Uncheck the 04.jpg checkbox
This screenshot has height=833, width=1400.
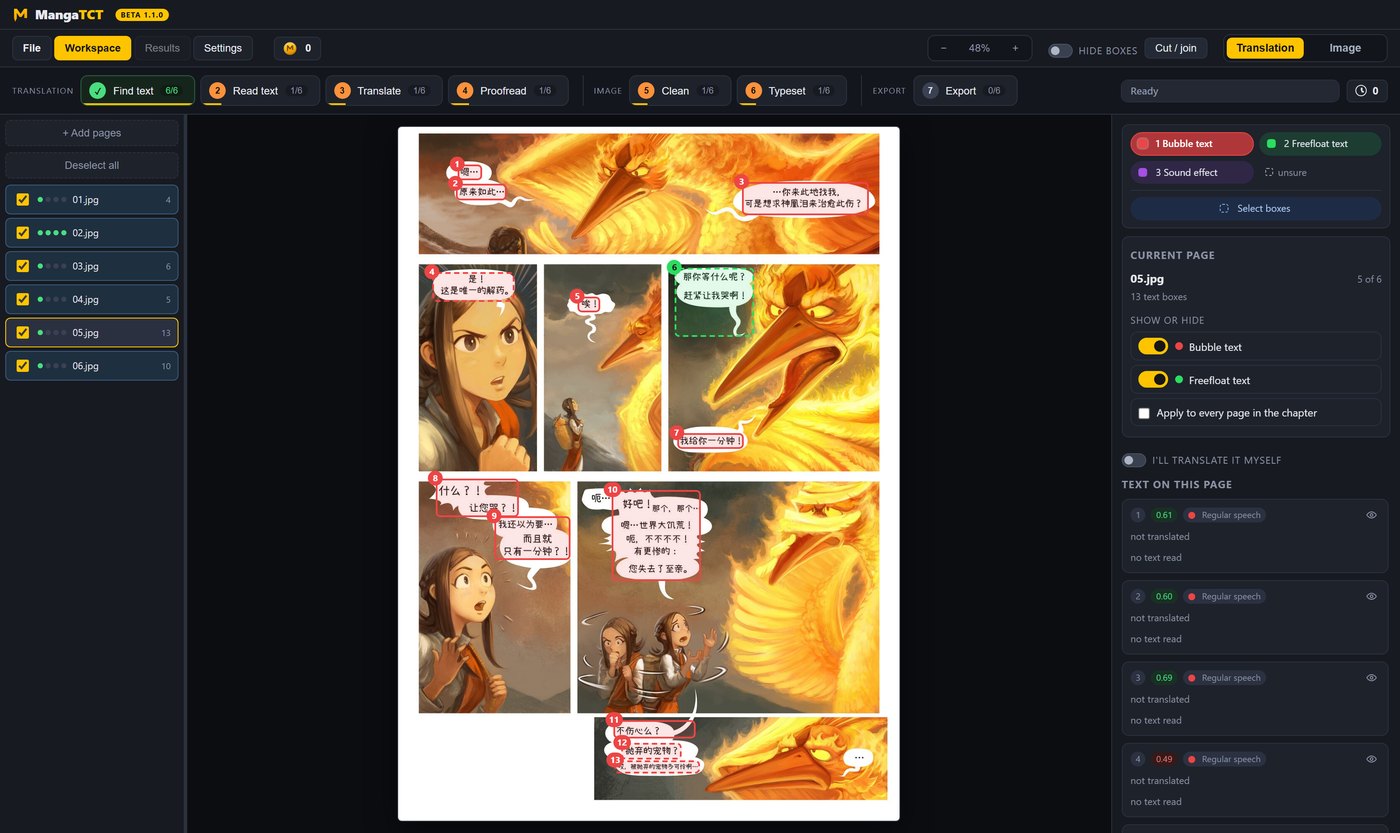pyautogui.click(x=23, y=299)
